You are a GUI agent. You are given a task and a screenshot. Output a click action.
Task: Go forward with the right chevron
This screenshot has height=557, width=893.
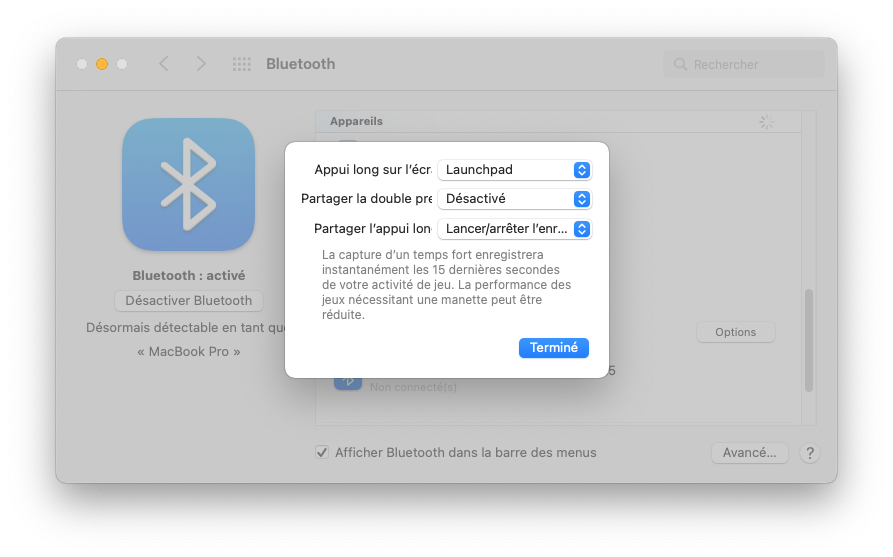(200, 64)
